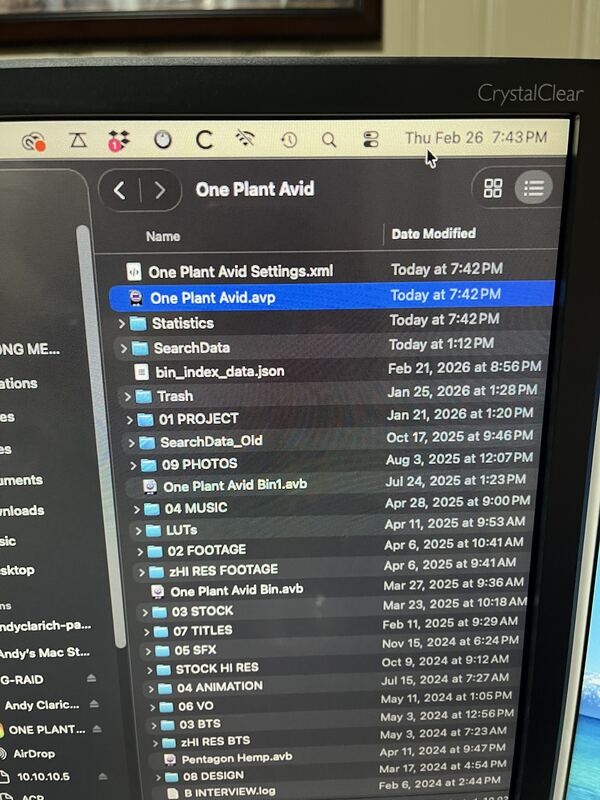Sort files by Name column header
The width and height of the screenshot is (600, 800).
(x=164, y=237)
